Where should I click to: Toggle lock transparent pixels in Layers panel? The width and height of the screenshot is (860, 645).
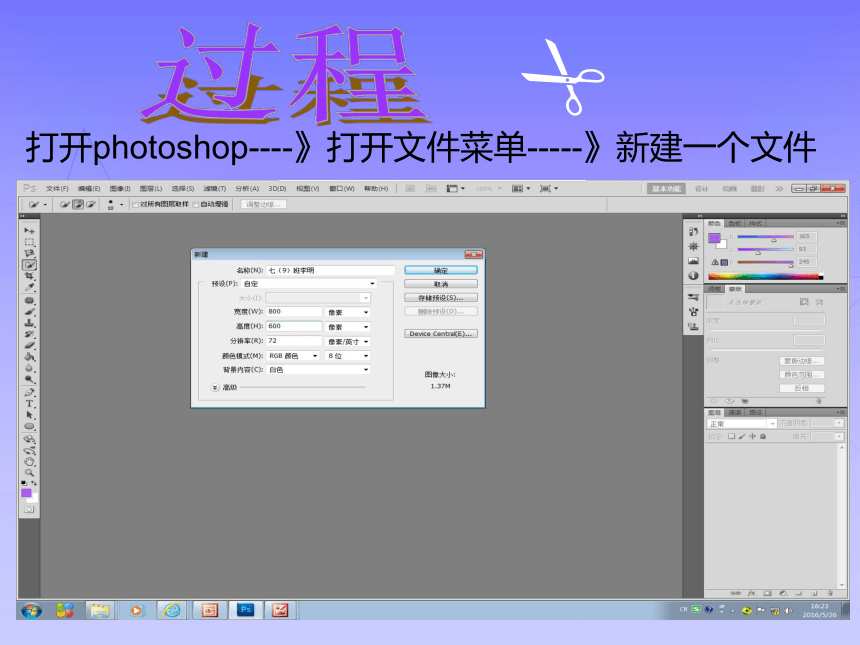732,437
